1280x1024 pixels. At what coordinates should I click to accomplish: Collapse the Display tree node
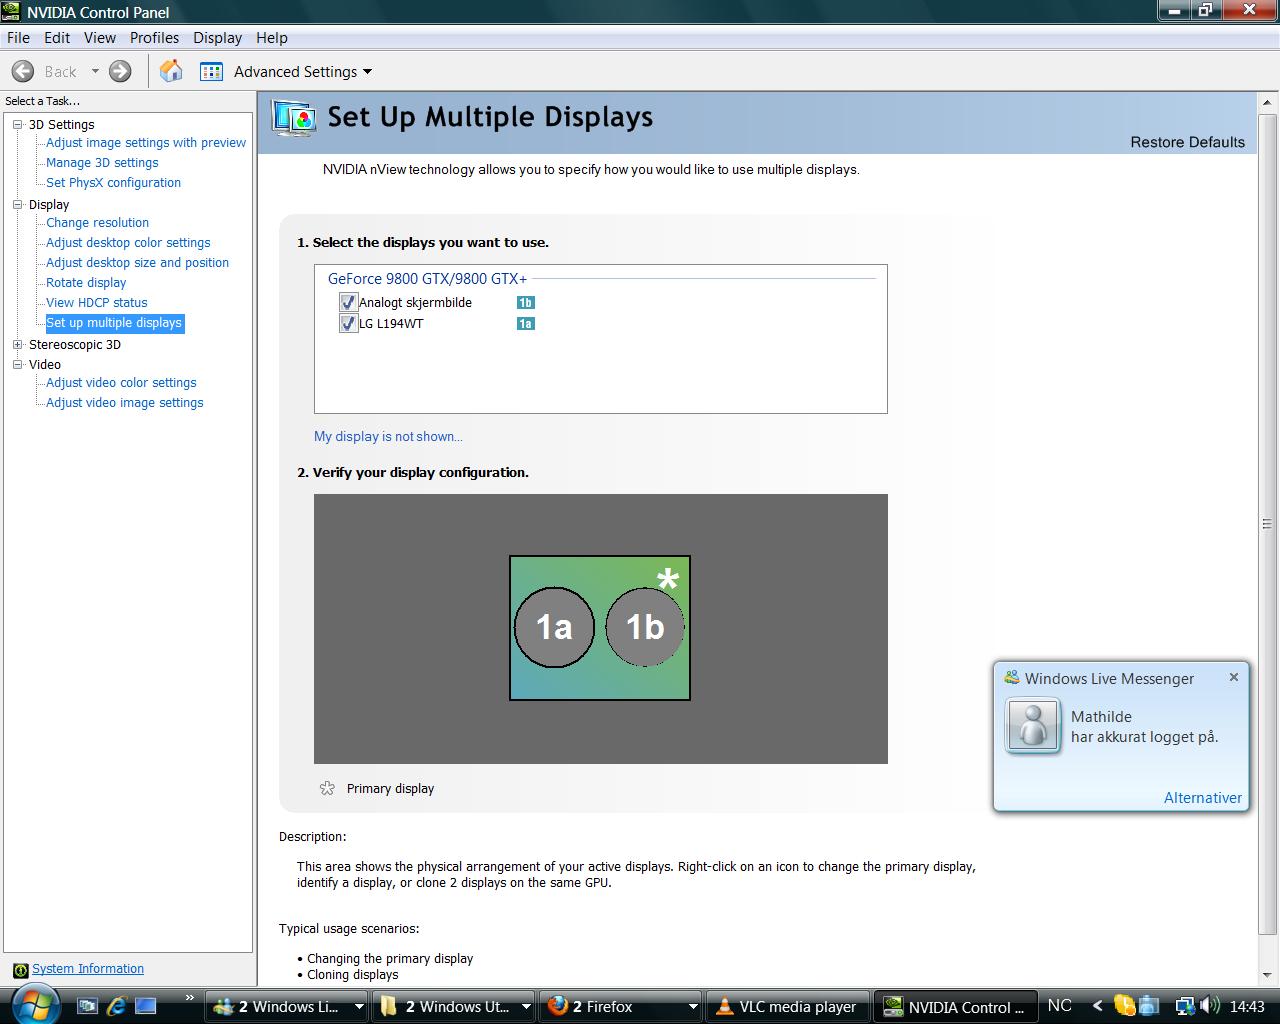(17, 204)
